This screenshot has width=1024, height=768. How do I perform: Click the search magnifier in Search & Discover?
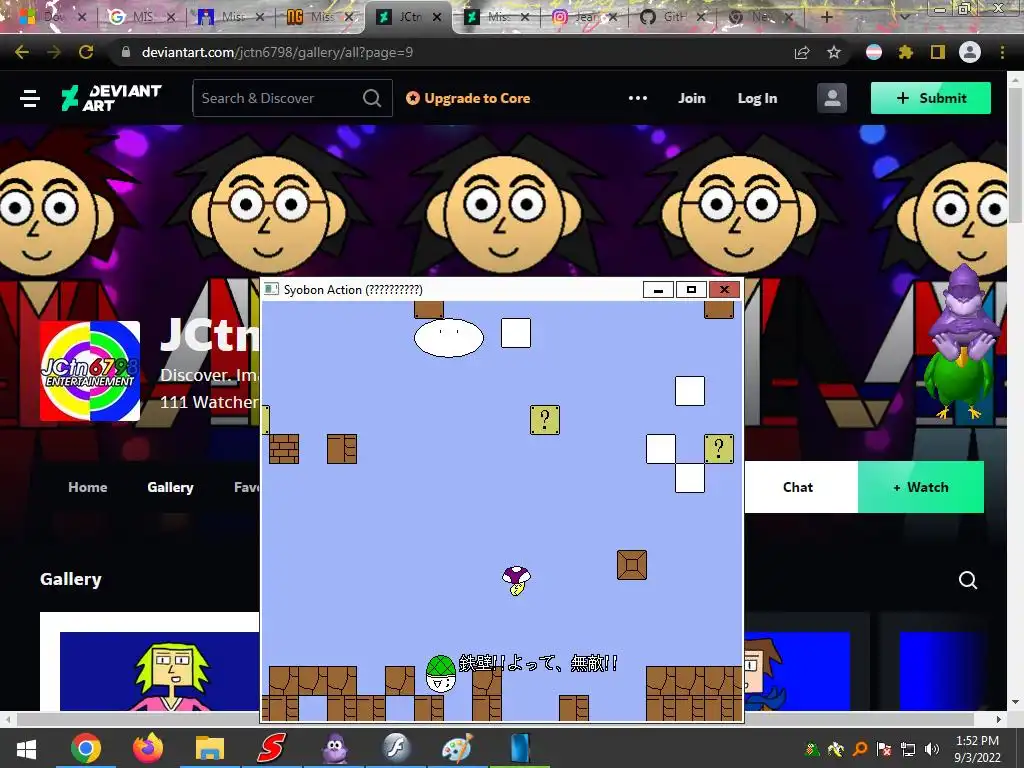372,99
